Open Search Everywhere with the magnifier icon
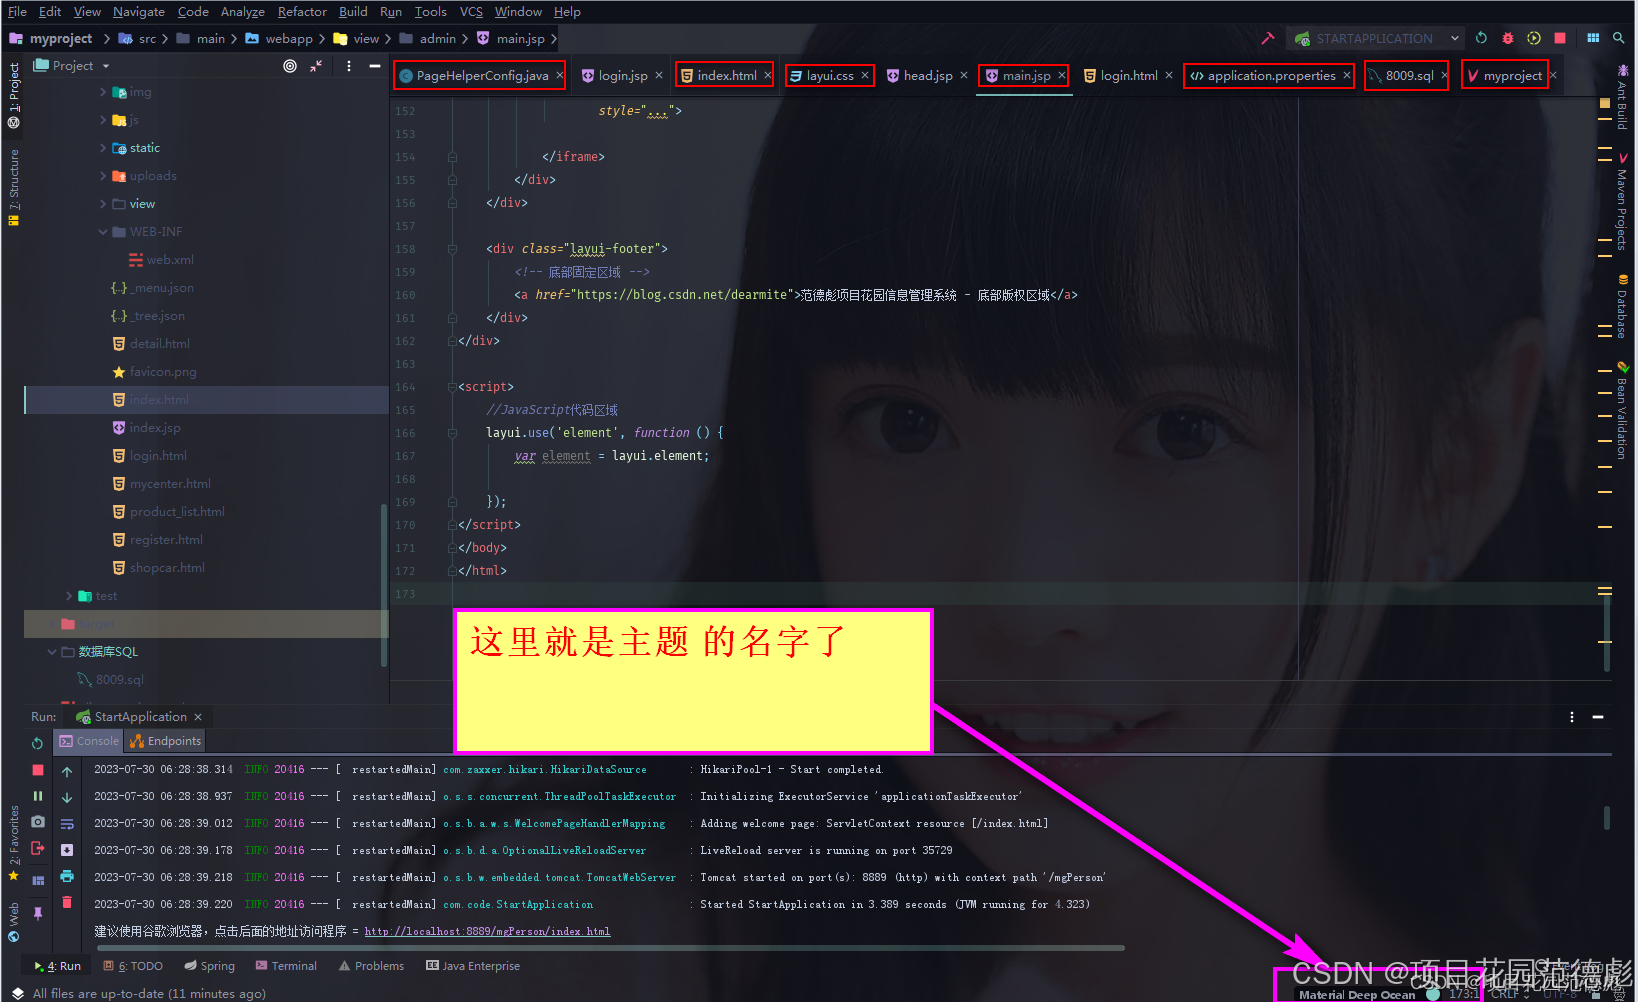Screen dimensions: 1638x1002 (x=1619, y=38)
